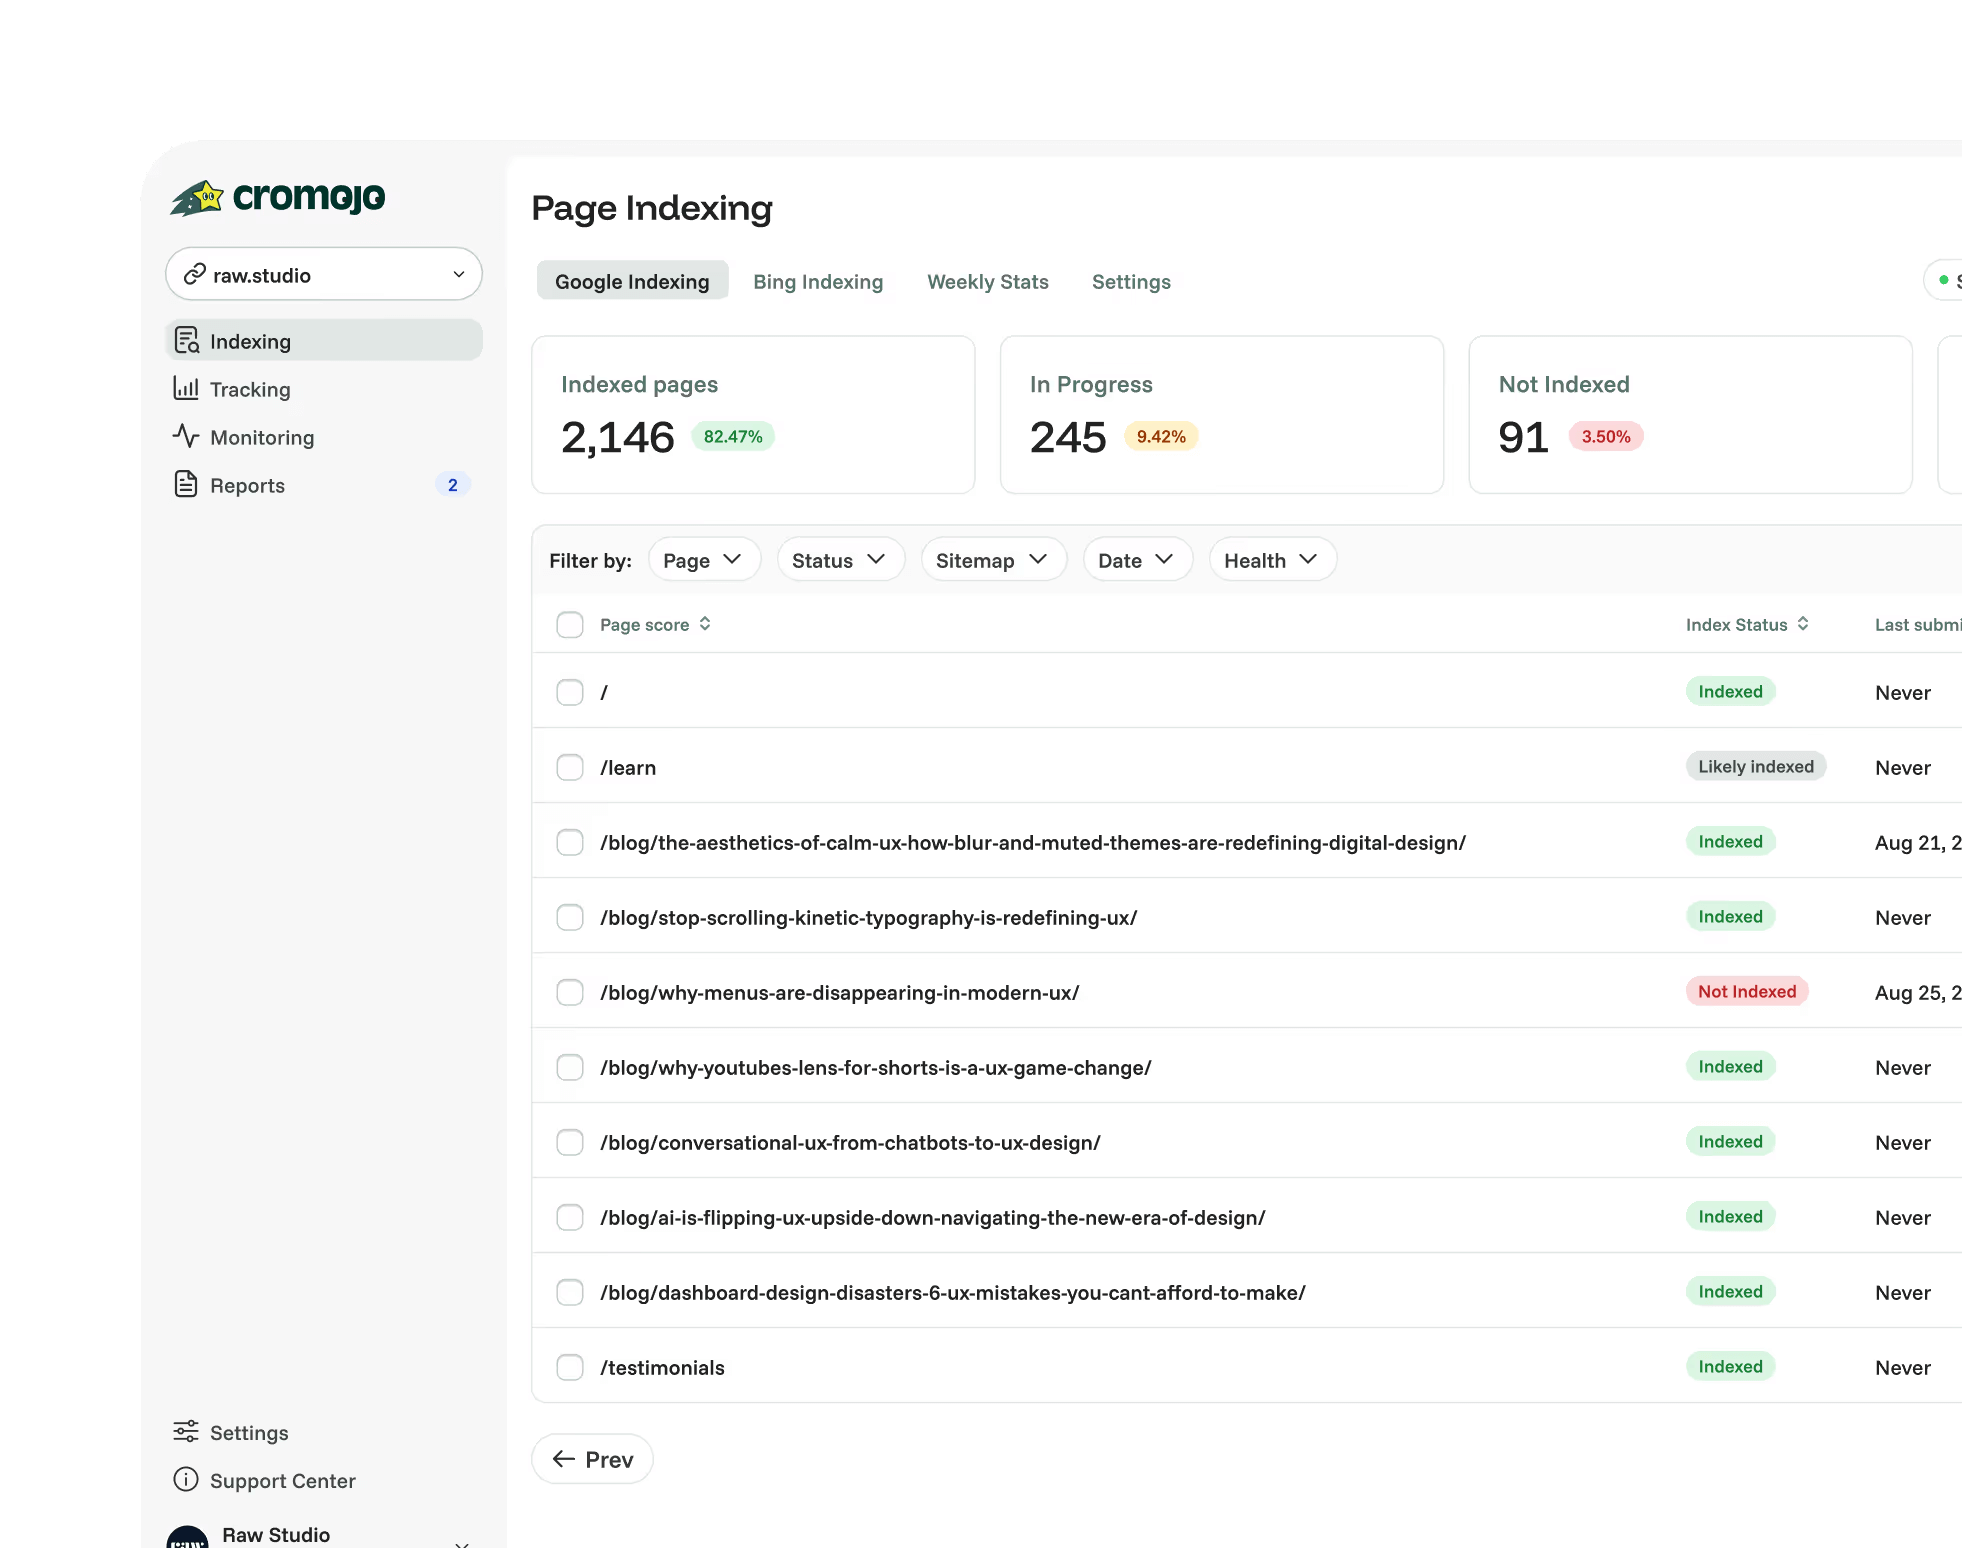Click the Reports notification count badge
The width and height of the screenshot is (1962, 1548).
click(x=452, y=485)
